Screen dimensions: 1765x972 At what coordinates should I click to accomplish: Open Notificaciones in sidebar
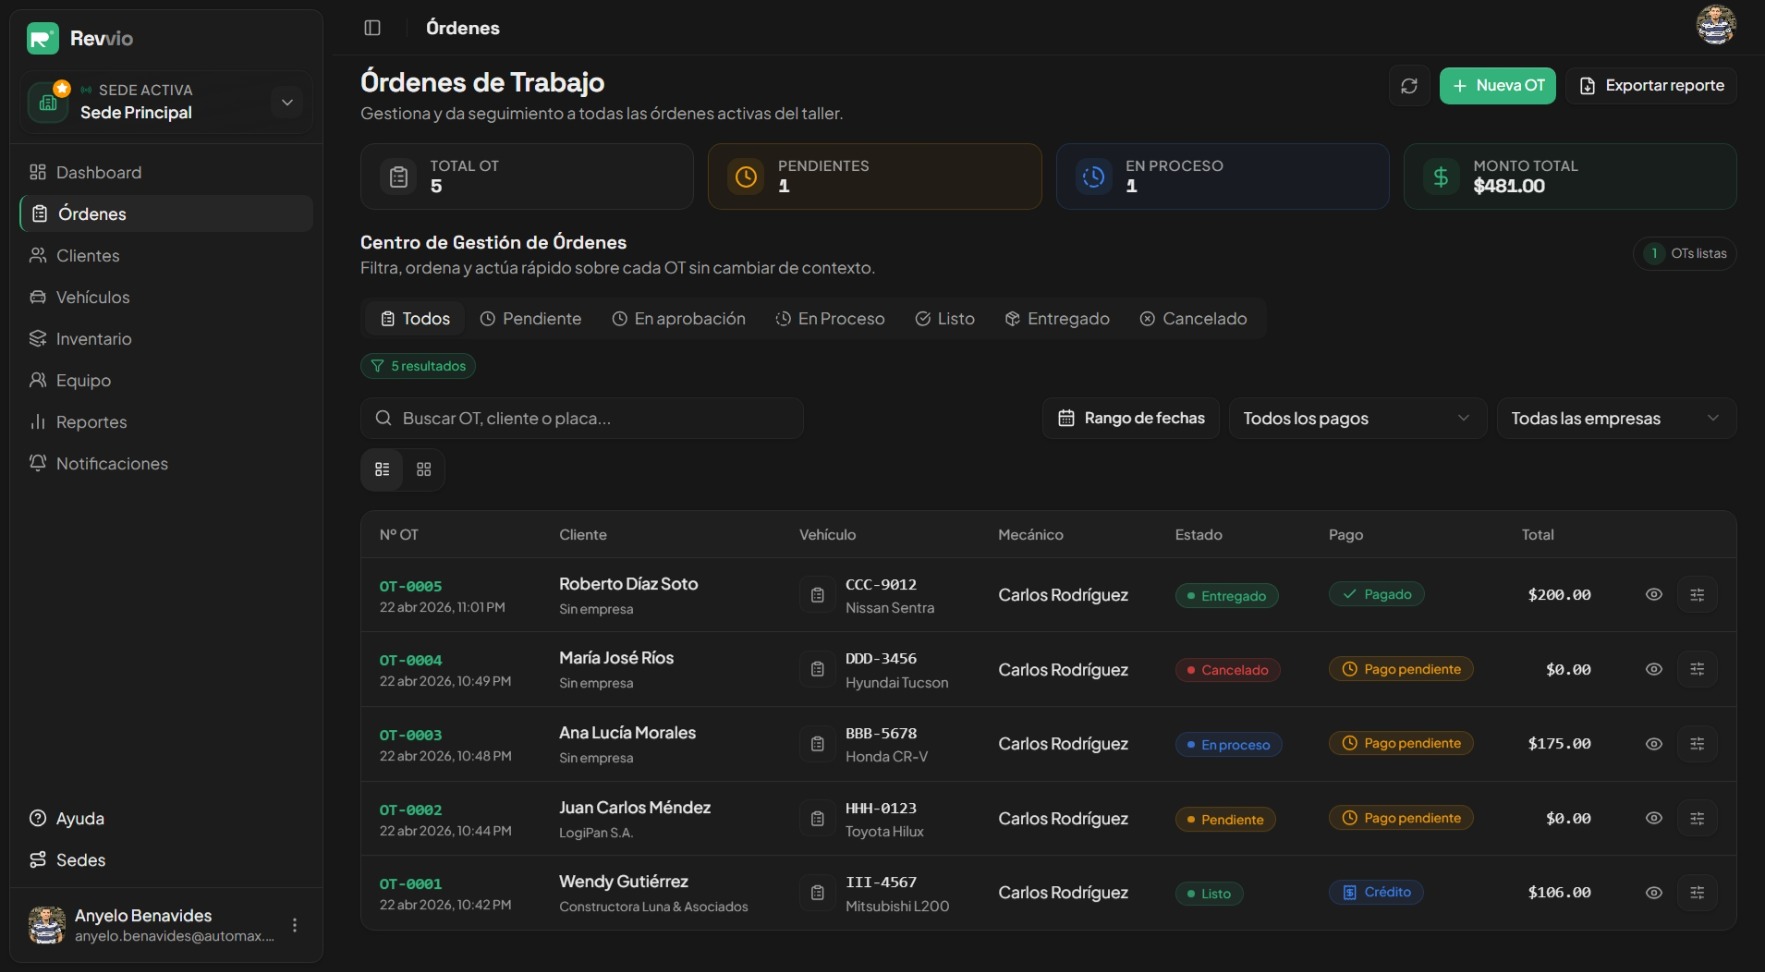pyautogui.click(x=166, y=464)
